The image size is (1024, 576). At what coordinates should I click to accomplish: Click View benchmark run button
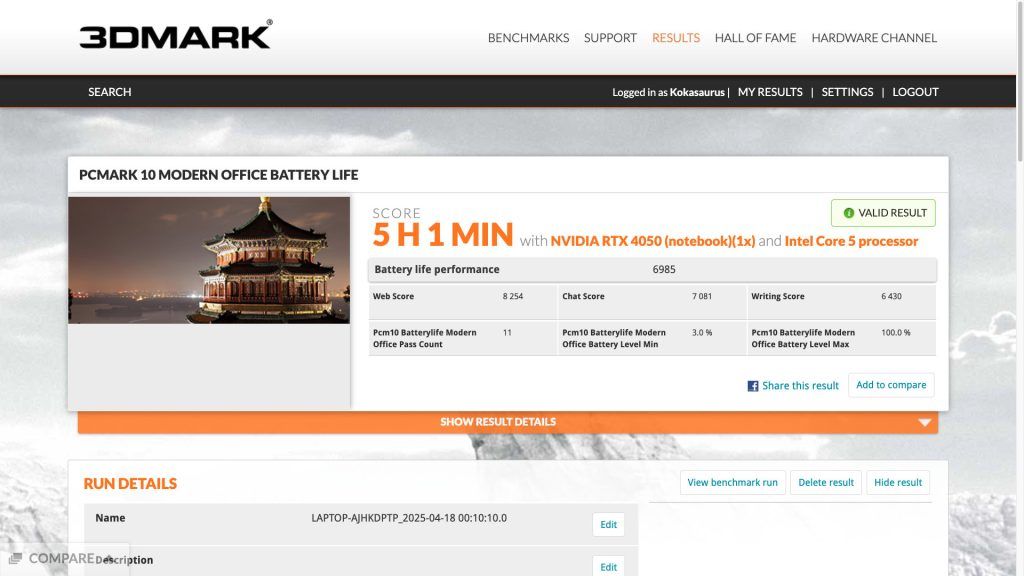(x=732, y=483)
